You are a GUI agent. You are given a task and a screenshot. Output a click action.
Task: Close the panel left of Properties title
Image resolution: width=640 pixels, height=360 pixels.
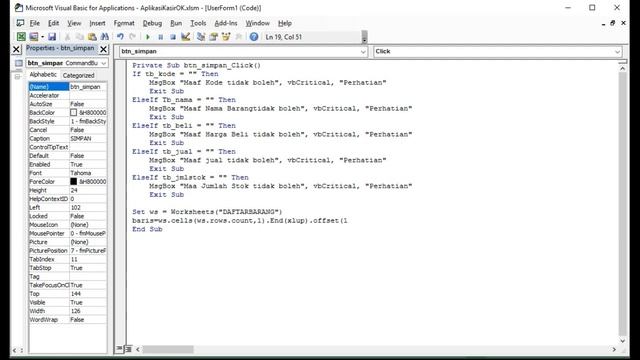coord(16,49)
